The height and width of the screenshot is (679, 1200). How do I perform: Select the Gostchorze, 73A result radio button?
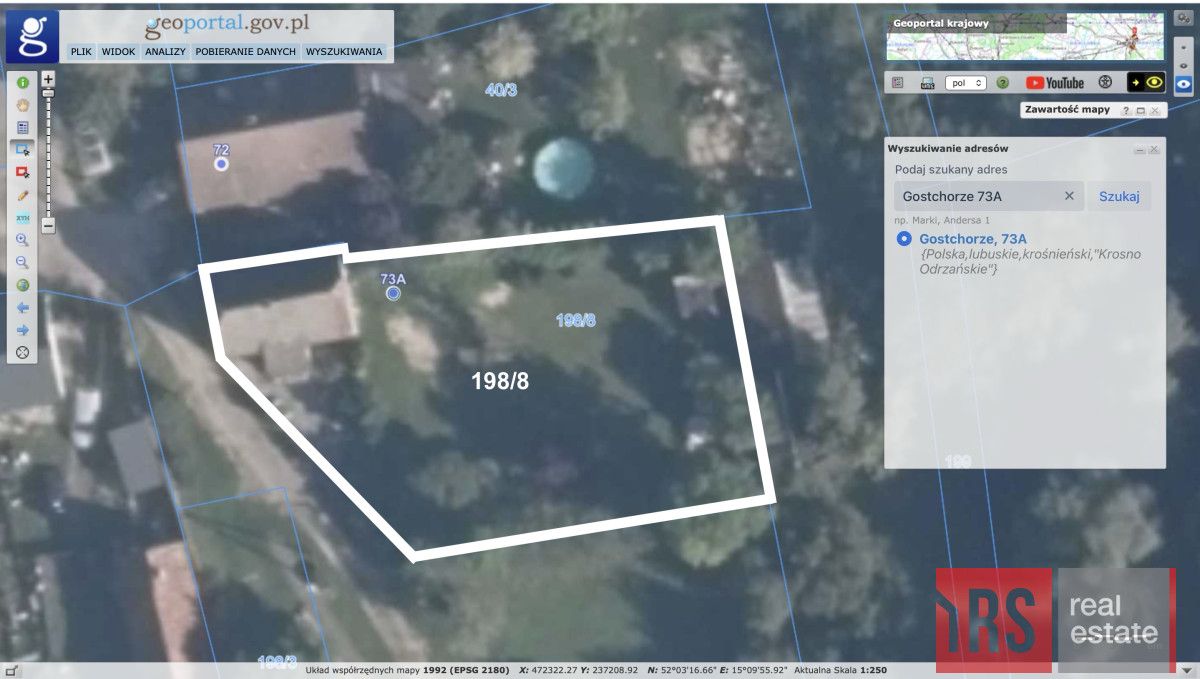tap(904, 239)
